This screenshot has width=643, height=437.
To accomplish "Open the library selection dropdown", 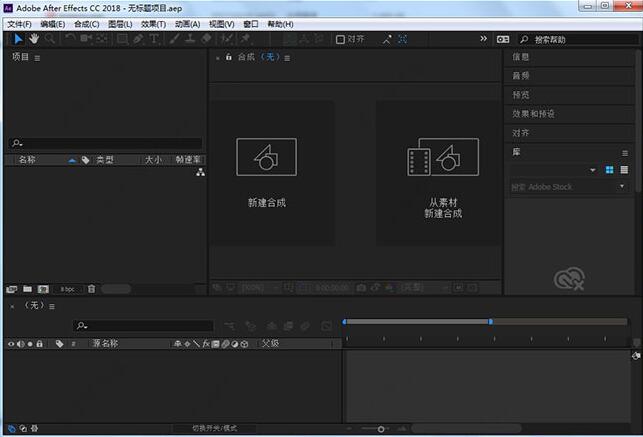I will pos(593,170).
